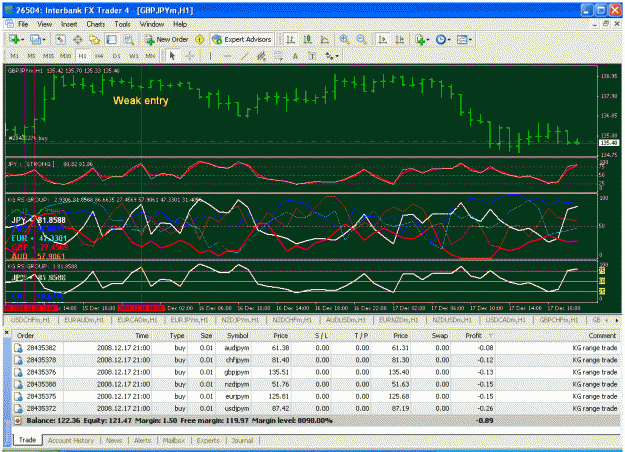Open the Strategy Tester magnifier icon
The height and width of the screenshot is (452, 625).
[x=128, y=39]
